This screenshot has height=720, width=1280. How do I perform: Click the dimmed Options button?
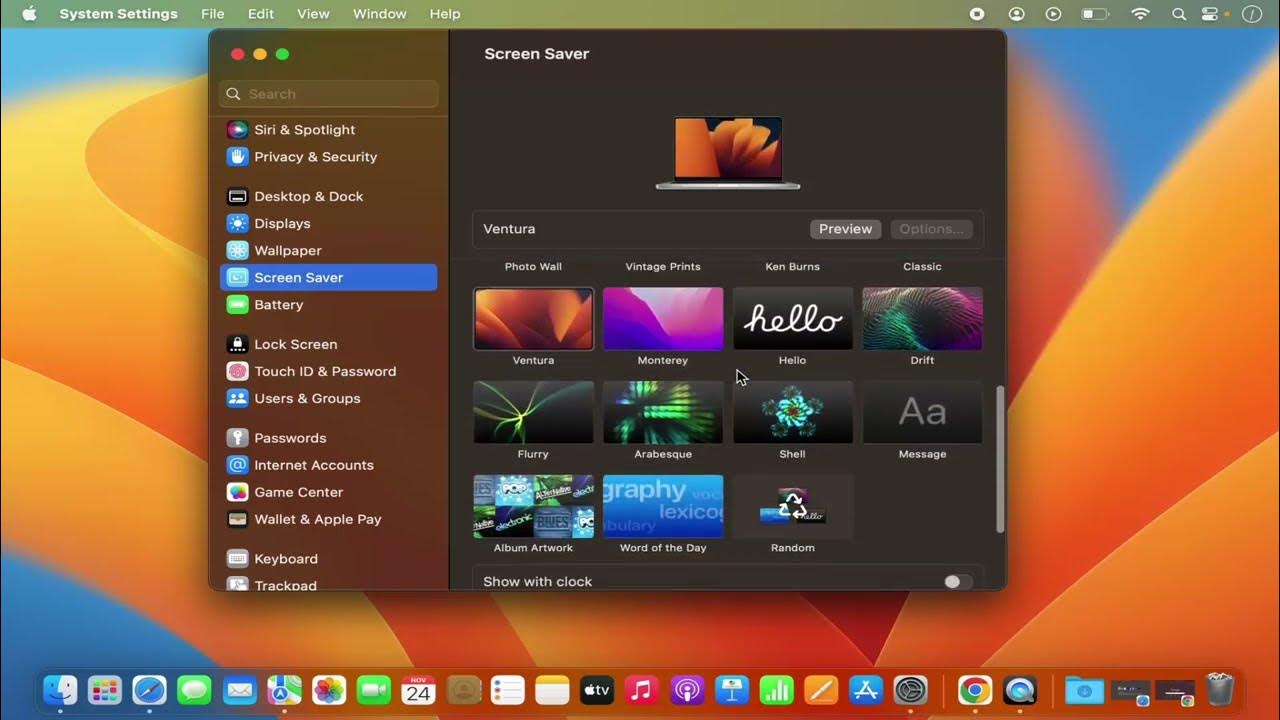coord(931,229)
